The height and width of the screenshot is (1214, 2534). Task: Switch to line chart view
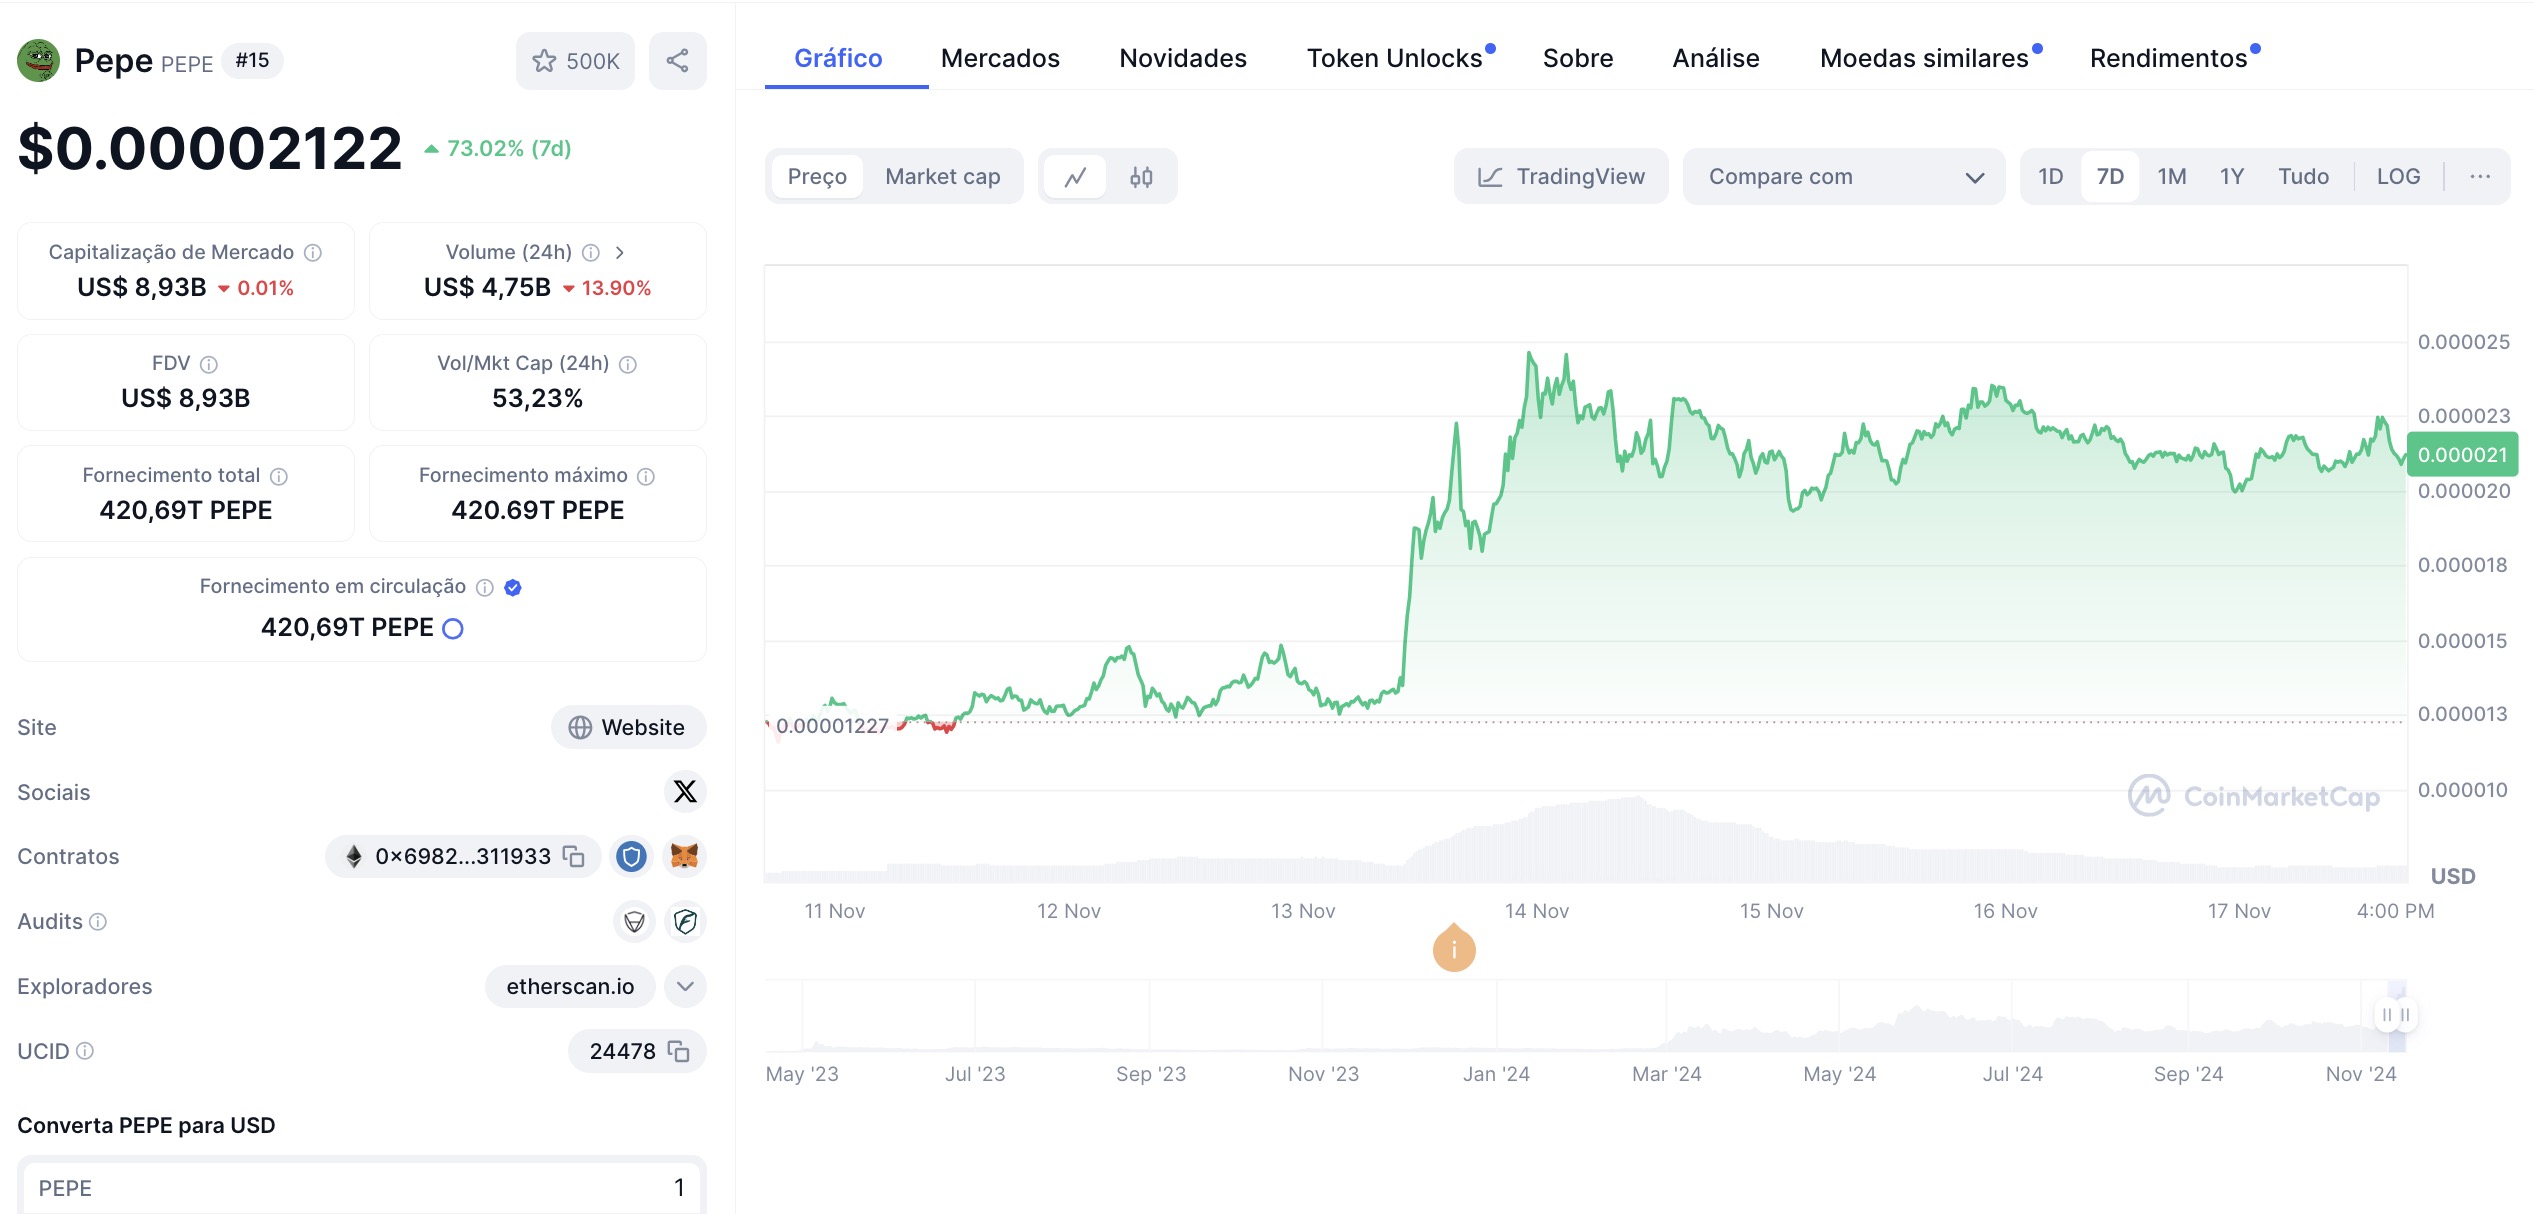point(1075,177)
